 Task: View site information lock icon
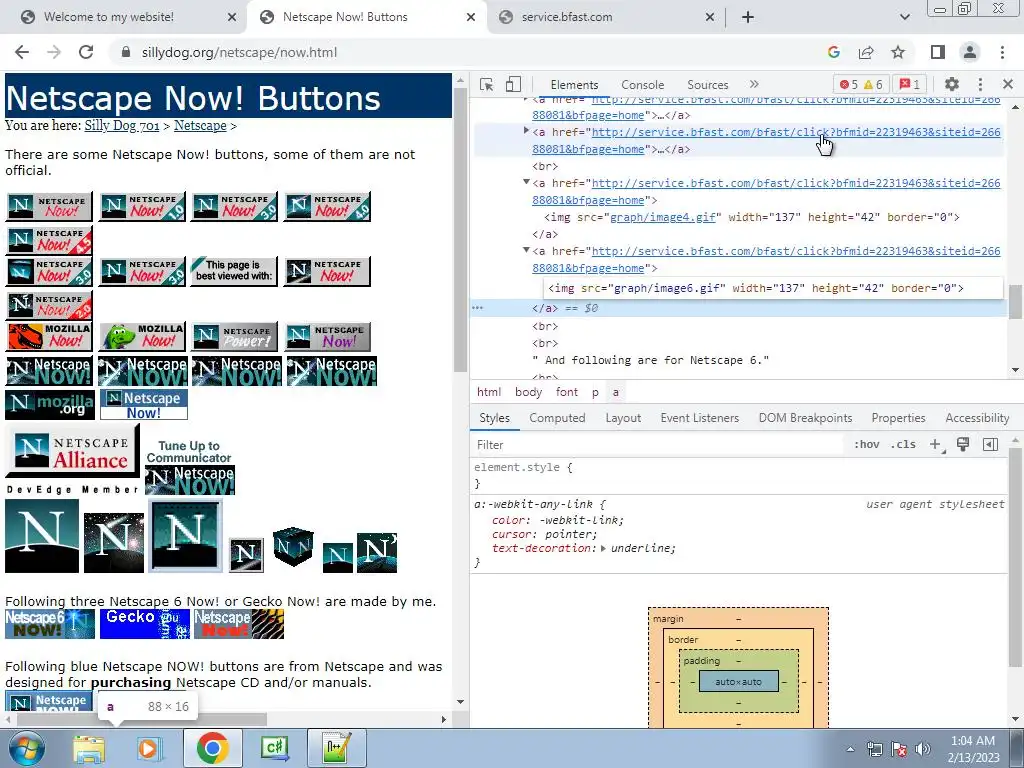127,52
